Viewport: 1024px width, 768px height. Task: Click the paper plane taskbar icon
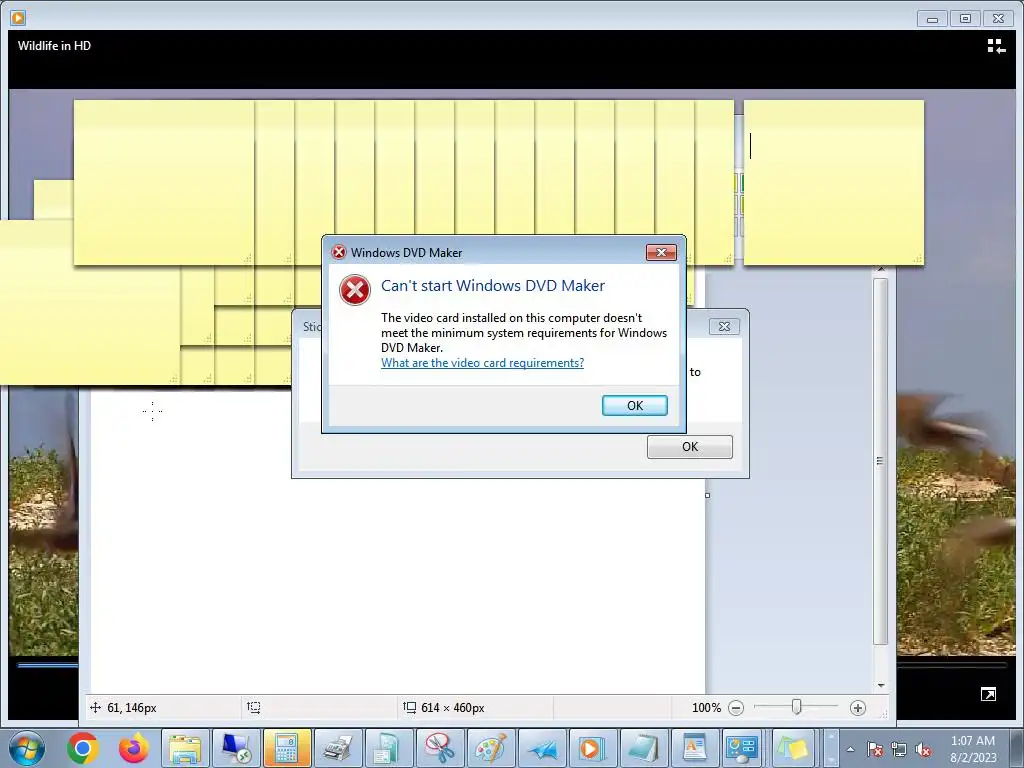point(541,748)
